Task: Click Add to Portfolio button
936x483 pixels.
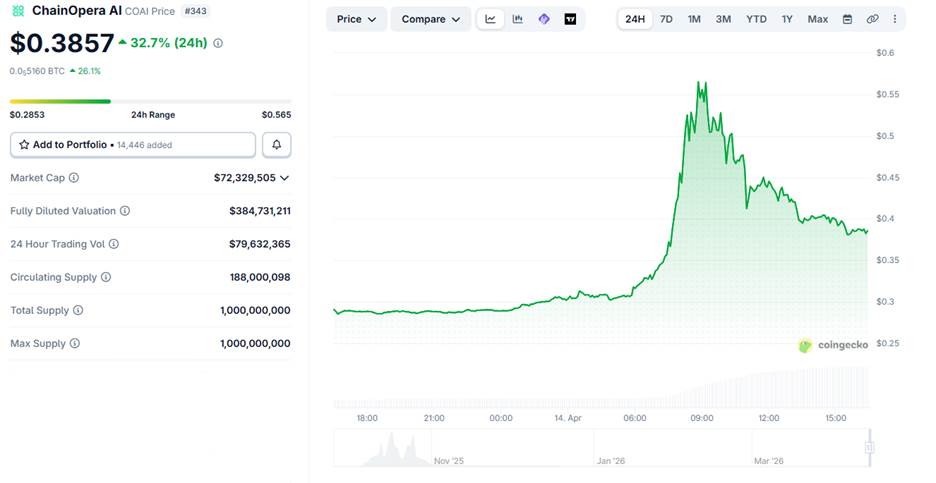Action: coord(133,145)
